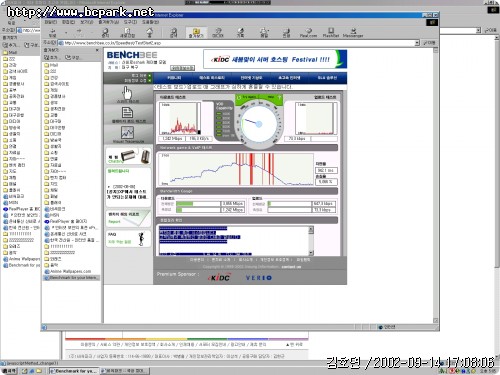Screen dimensions: 500x375
Task: Click the speedometer dial gauge
Action: (259, 124)
